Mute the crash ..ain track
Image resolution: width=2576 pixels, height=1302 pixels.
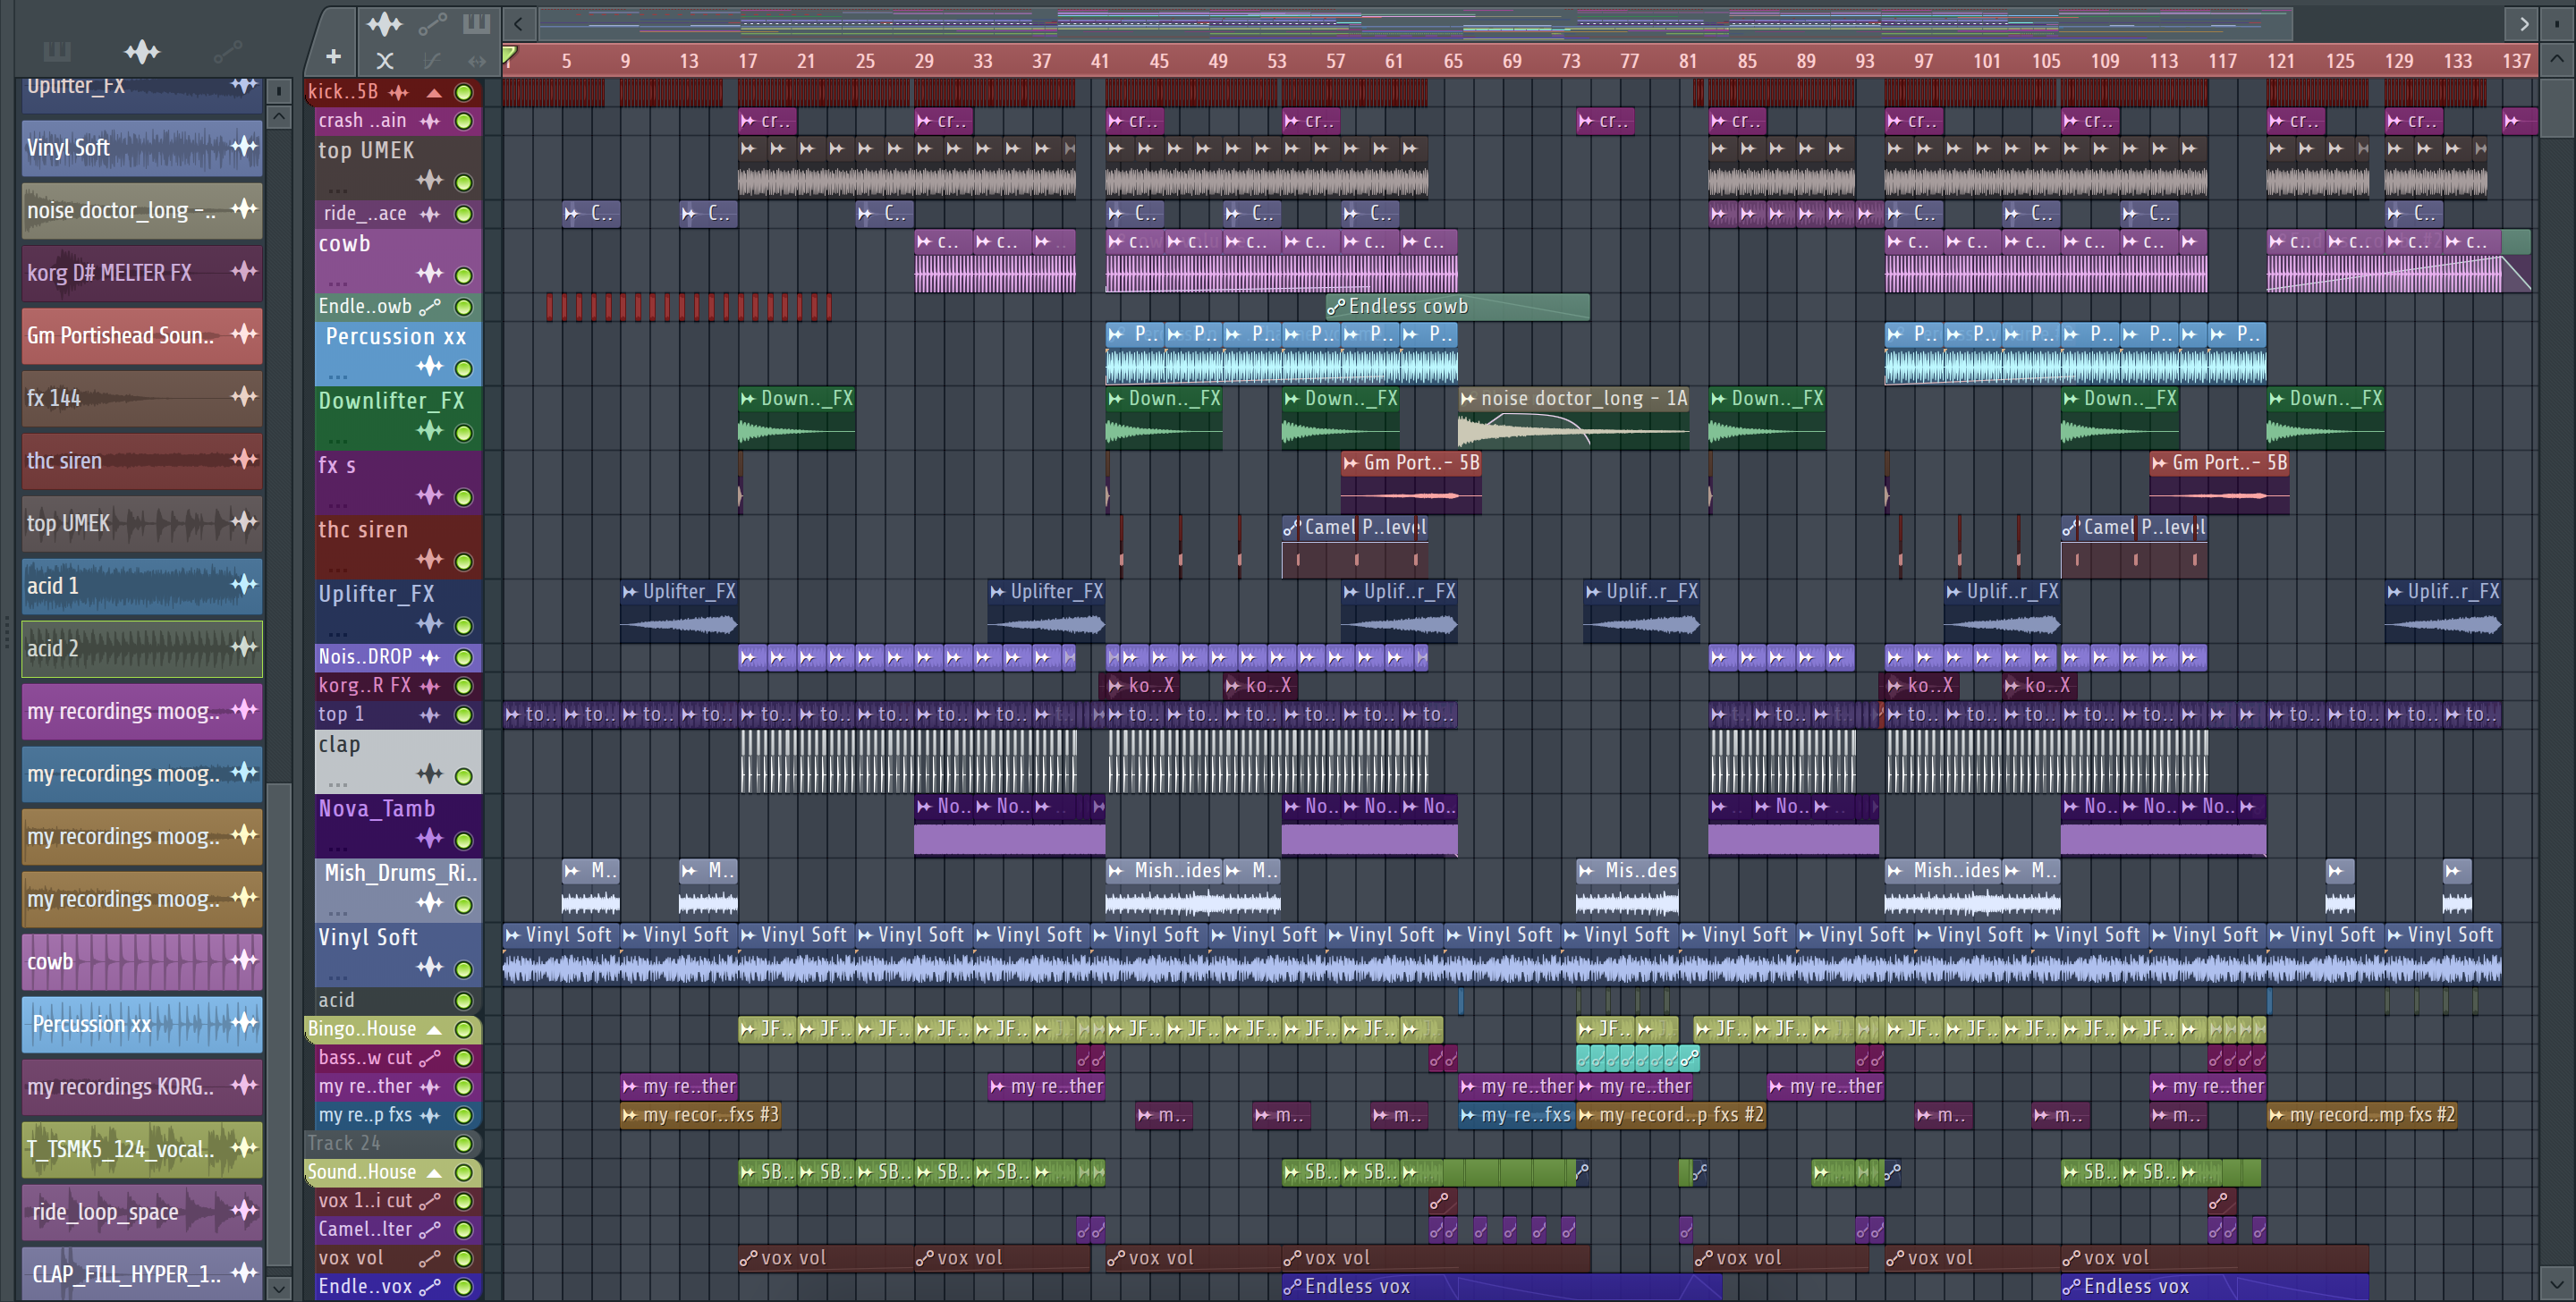point(464,121)
